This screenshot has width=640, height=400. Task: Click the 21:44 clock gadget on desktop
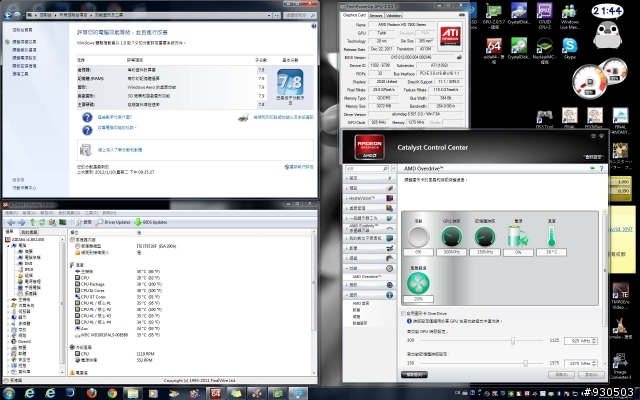click(x=607, y=11)
